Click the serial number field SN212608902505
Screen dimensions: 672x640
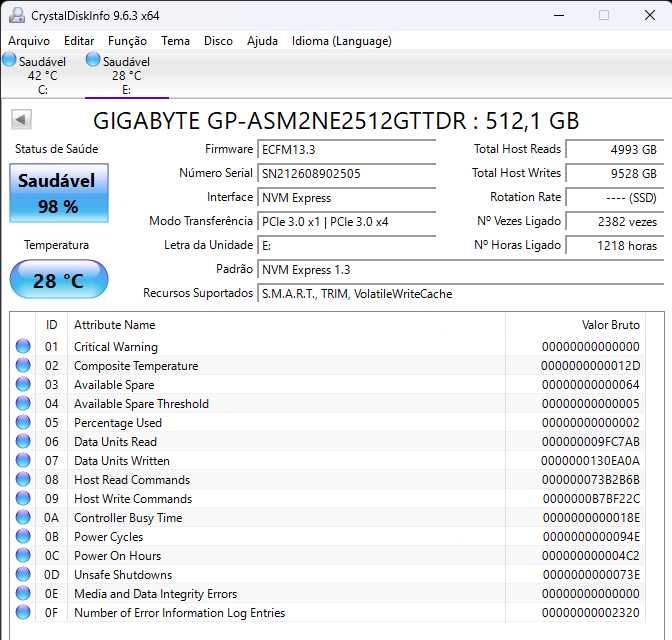tap(346, 174)
